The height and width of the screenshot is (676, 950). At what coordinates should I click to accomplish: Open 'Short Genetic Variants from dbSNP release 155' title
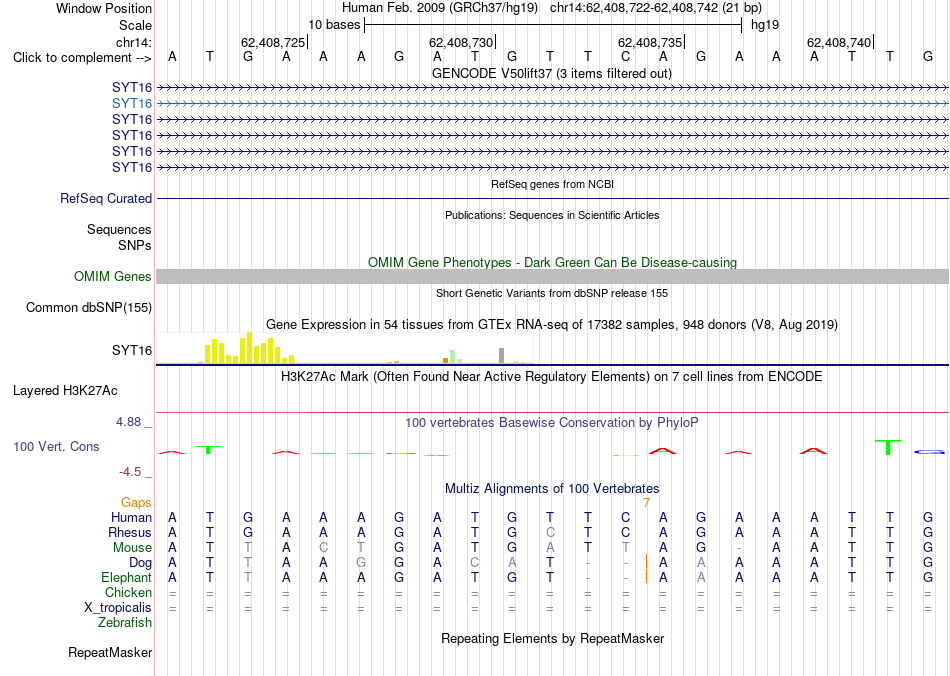[552, 293]
